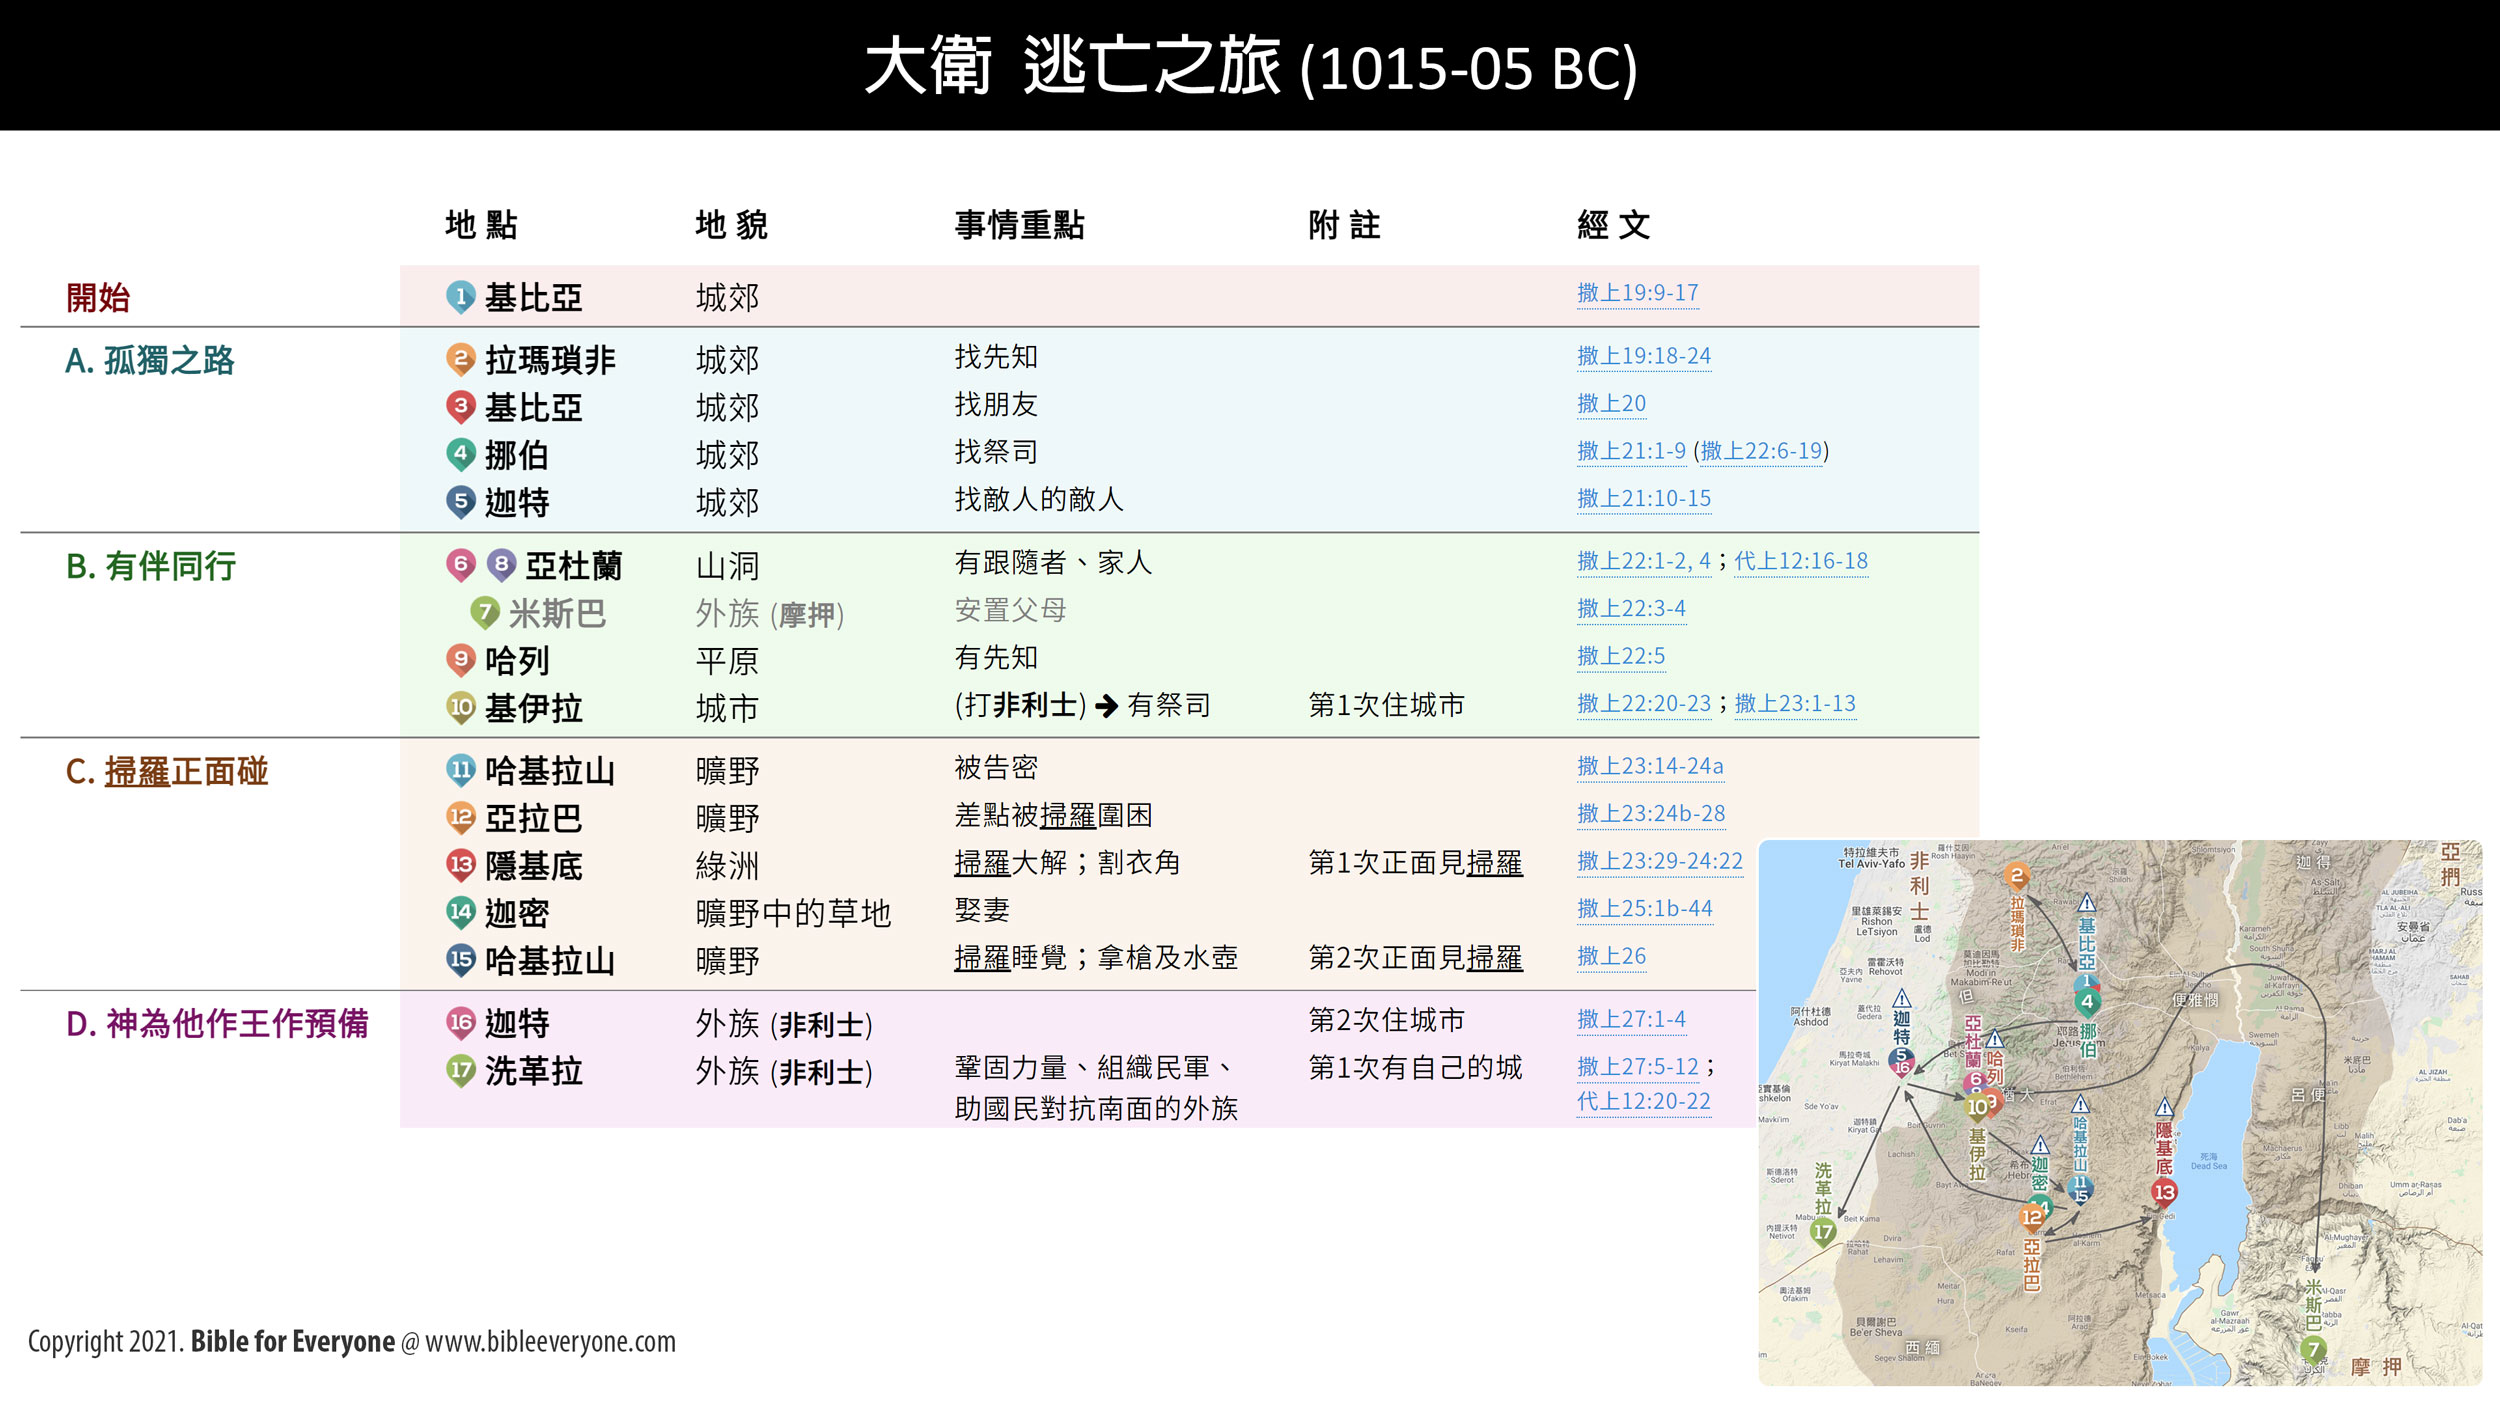Click the underlined 掃羅 in section C heading

pos(137,771)
